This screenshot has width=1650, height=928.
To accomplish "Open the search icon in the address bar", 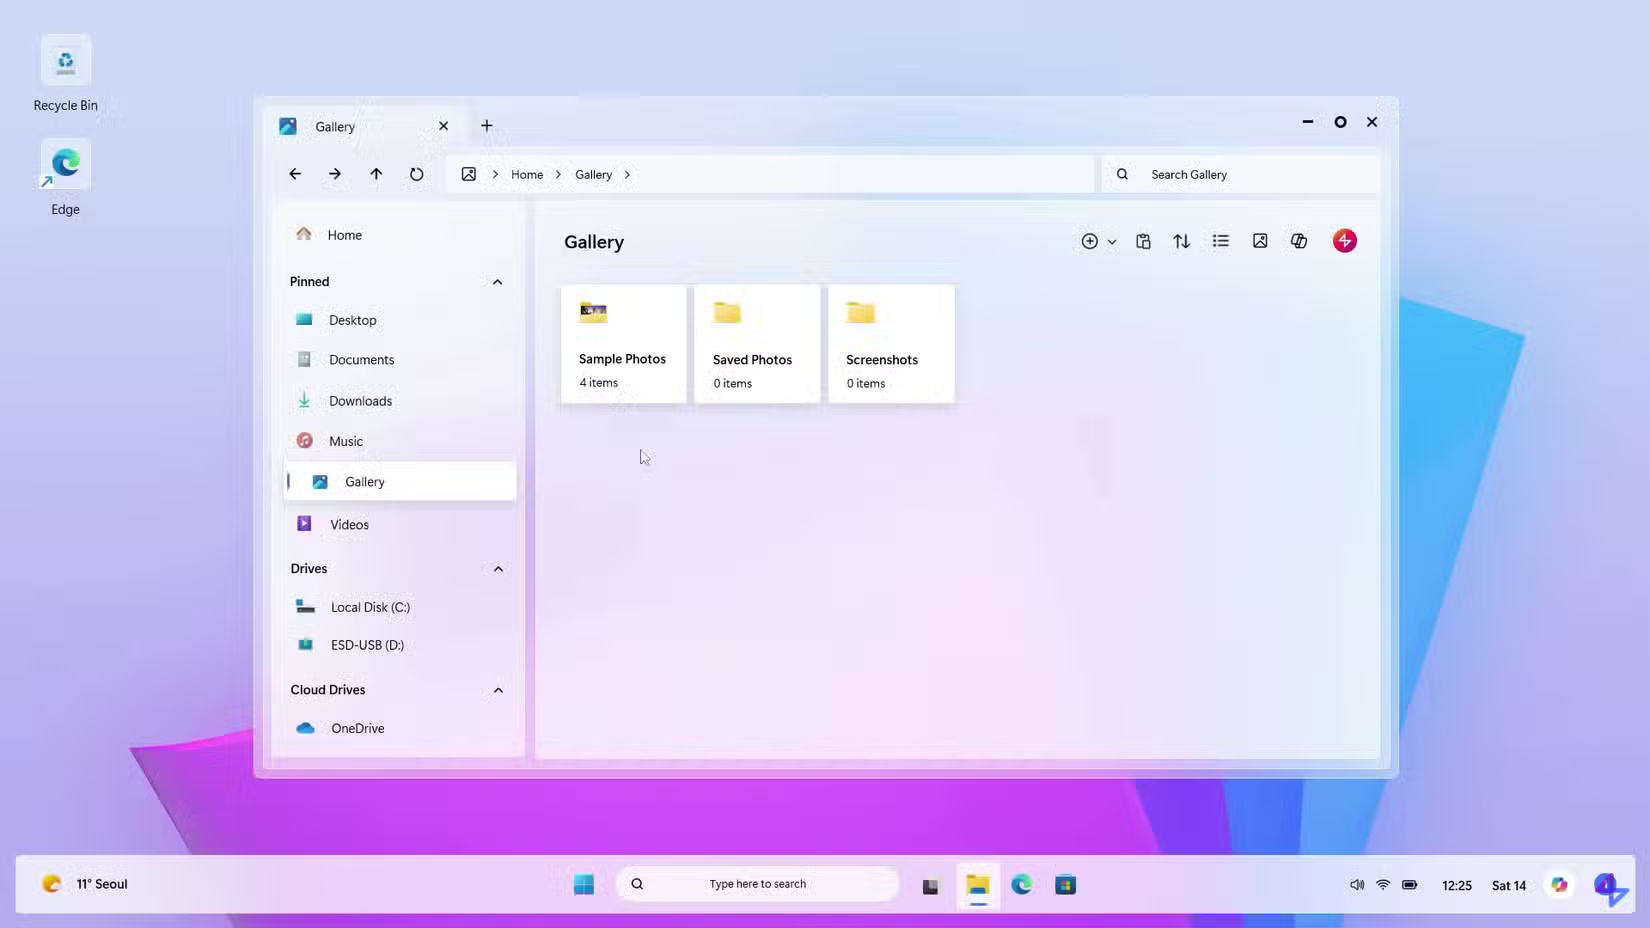I will click(1121, 174).
